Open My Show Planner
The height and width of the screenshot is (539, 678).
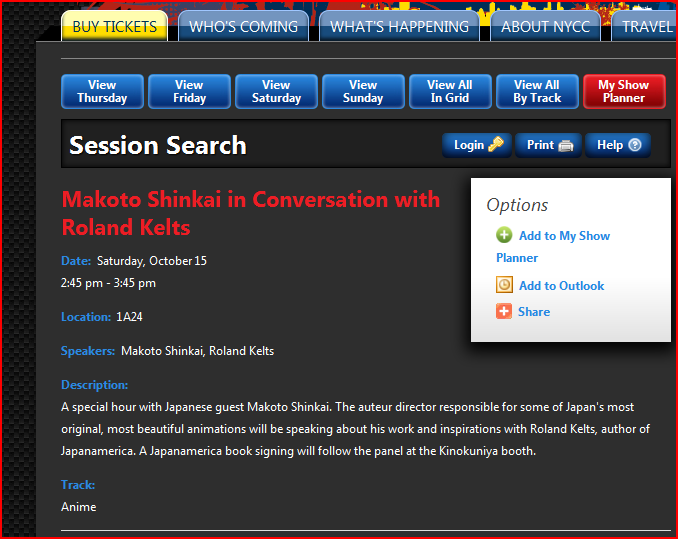click(x=624, y=92)
